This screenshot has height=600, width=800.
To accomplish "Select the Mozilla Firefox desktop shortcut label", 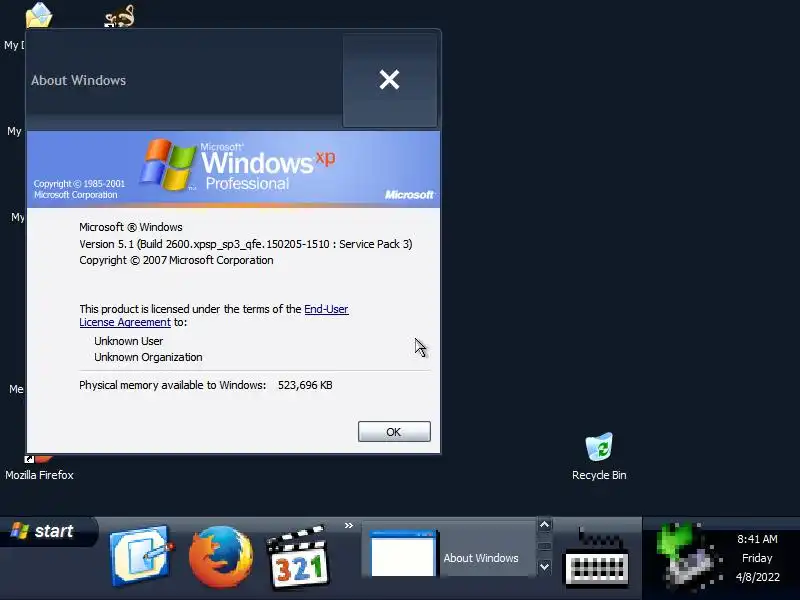I will point(39,475).
